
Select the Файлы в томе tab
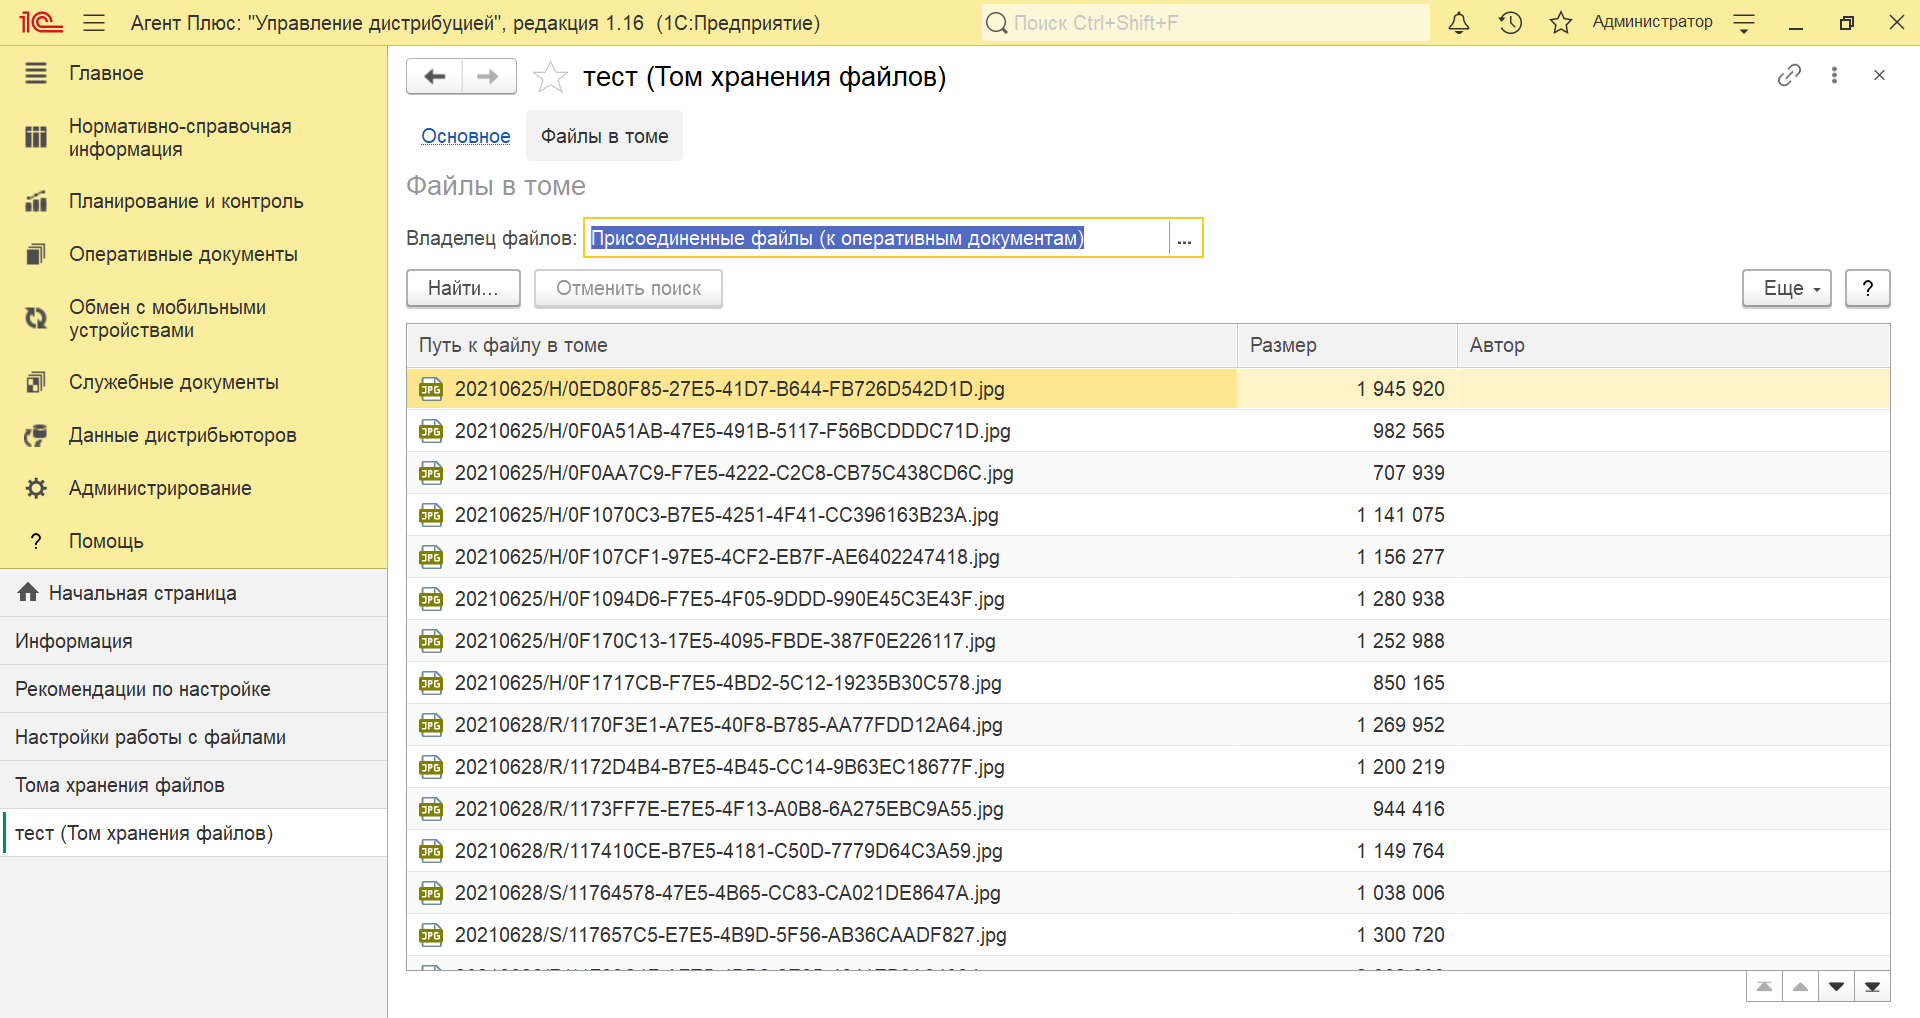click(x=605, y=136)
